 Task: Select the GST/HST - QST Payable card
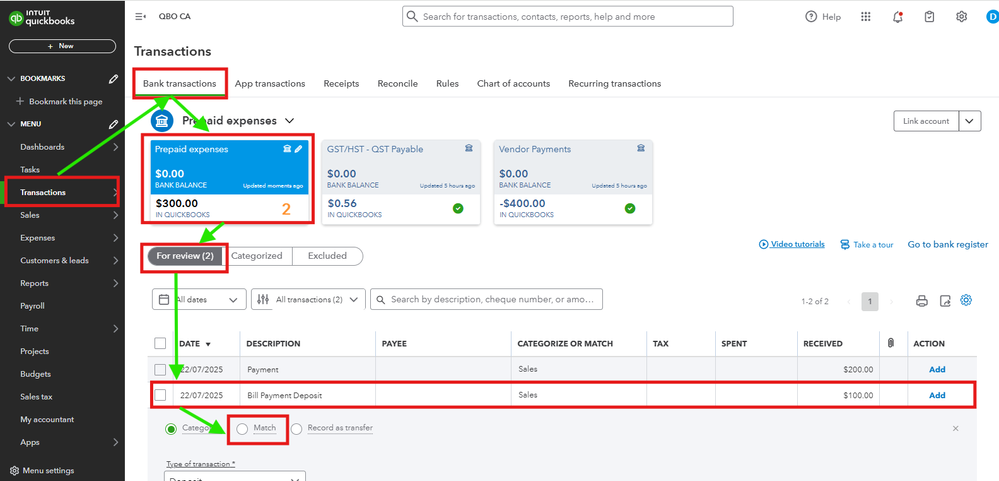(x=401, y=182)
